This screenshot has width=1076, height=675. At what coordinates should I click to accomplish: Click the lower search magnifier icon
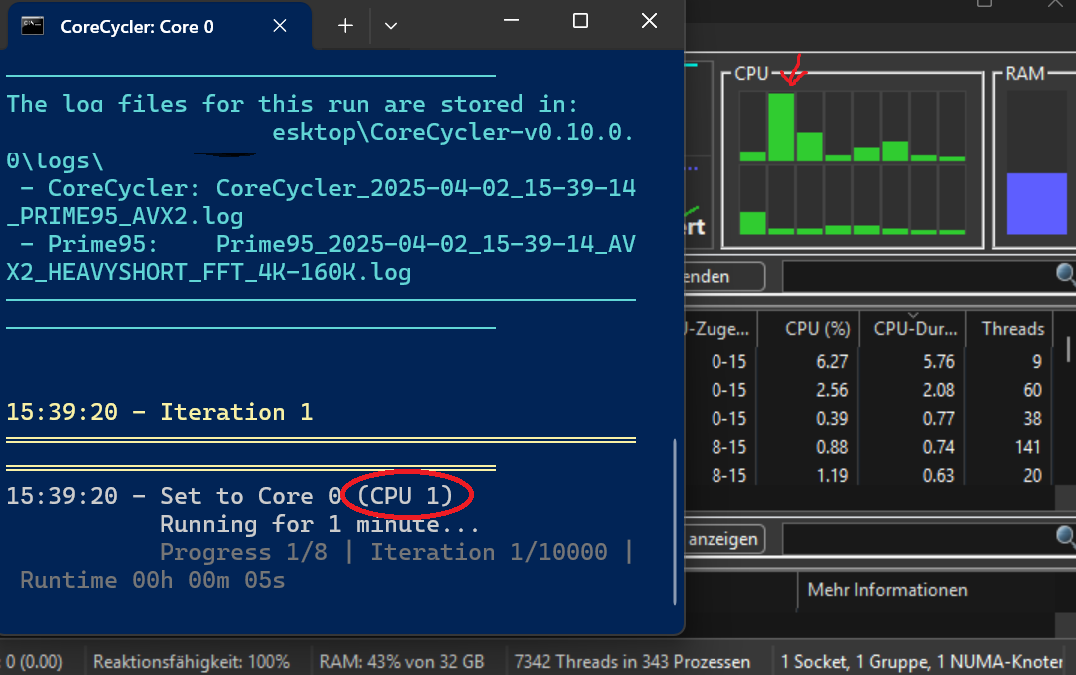tap(1066, 536)
